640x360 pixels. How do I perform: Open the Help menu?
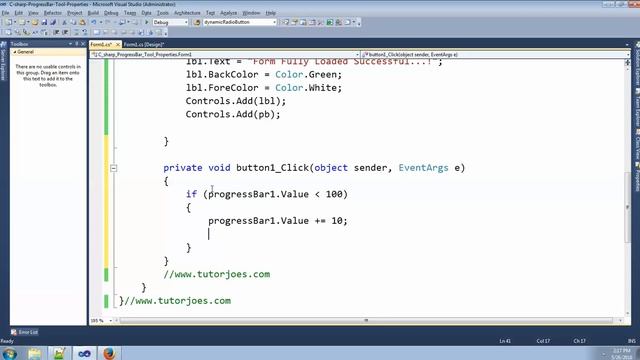pyautogui.click(x=271, y=13)
